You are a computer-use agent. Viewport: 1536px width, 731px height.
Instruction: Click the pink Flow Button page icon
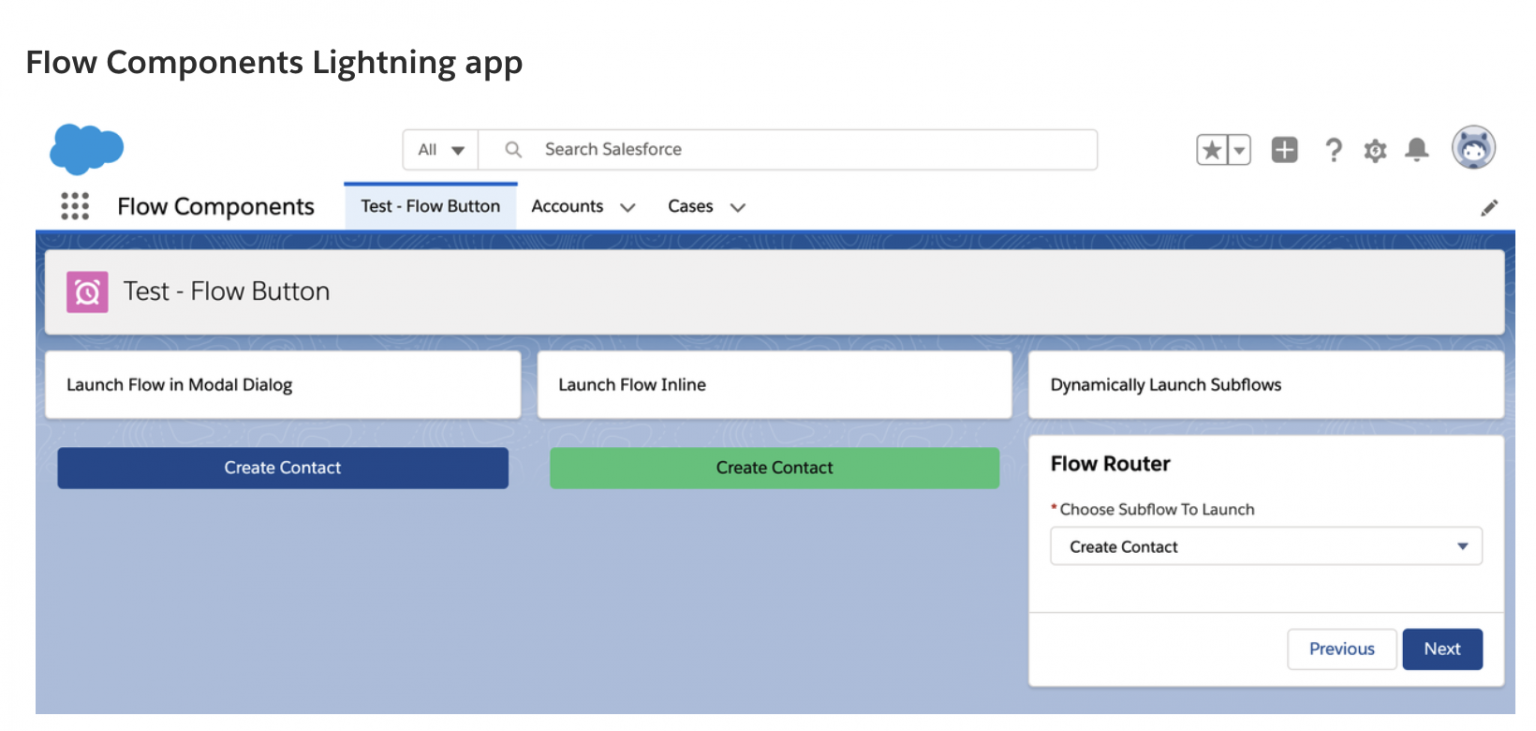point(87,291)
